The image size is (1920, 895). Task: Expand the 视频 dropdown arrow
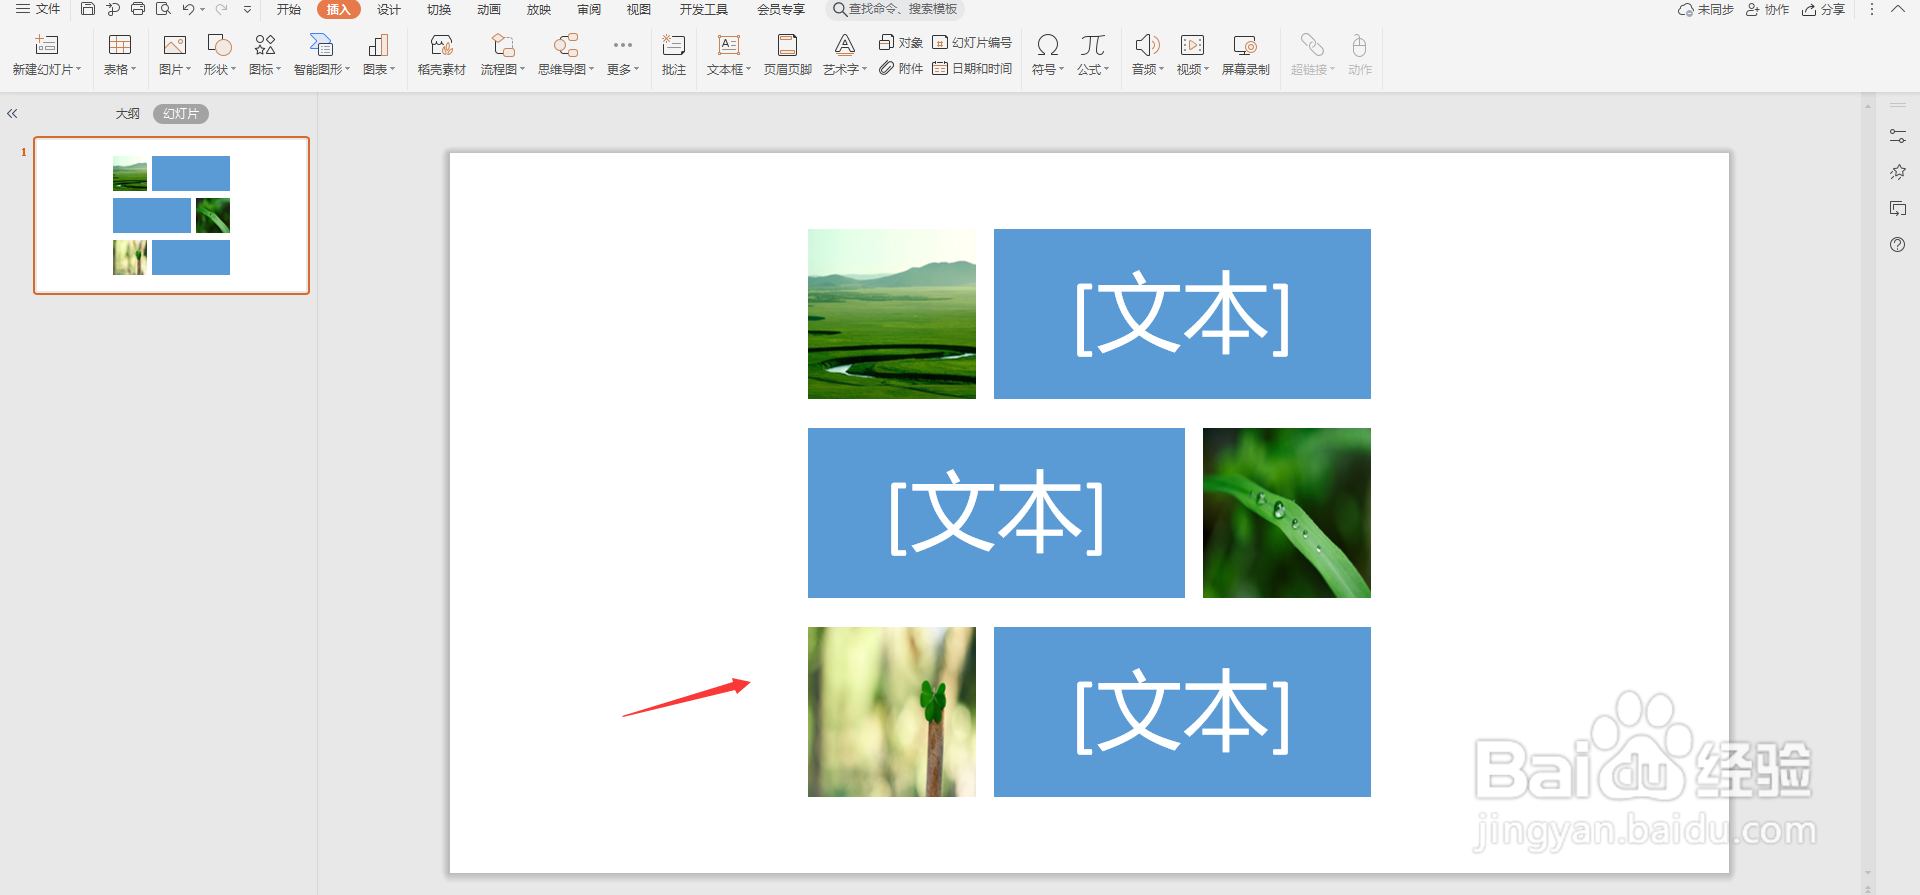tap(1207, 69)
